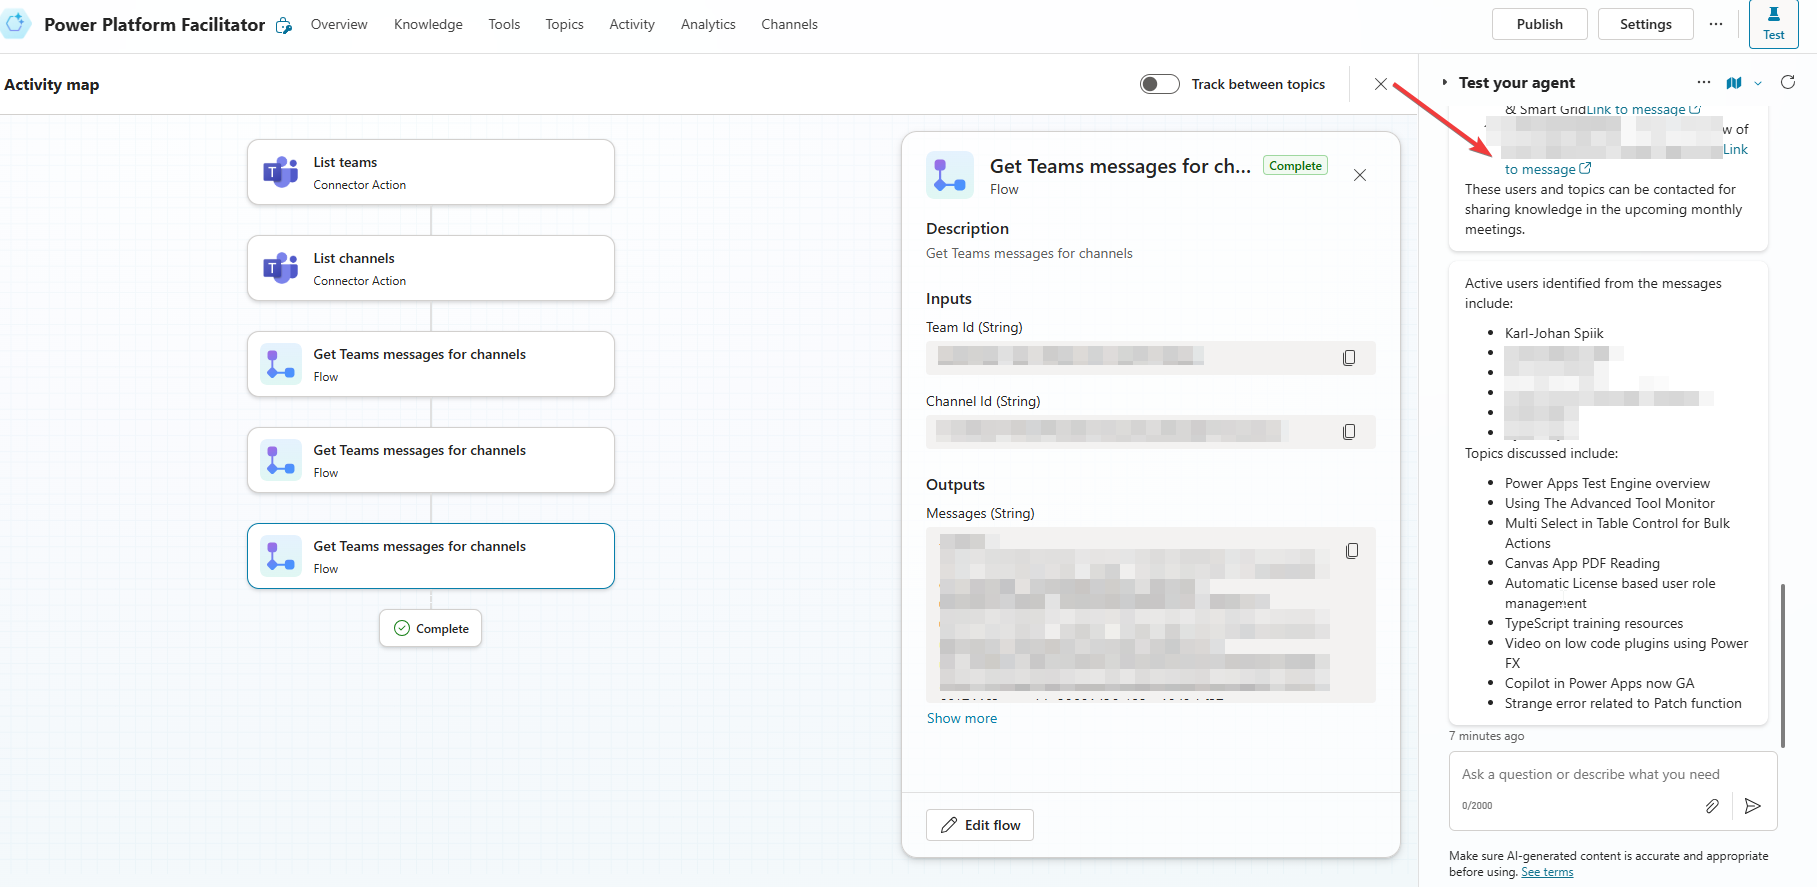Send the message with arrow icon

coord(1752,806)
